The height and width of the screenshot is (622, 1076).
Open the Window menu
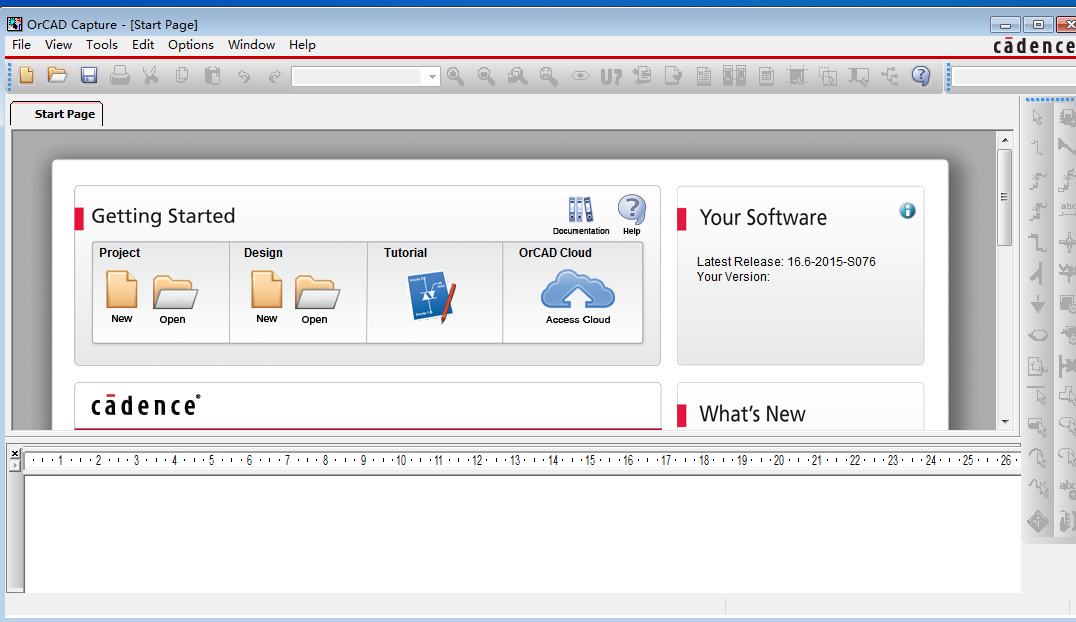pos(251,45)
